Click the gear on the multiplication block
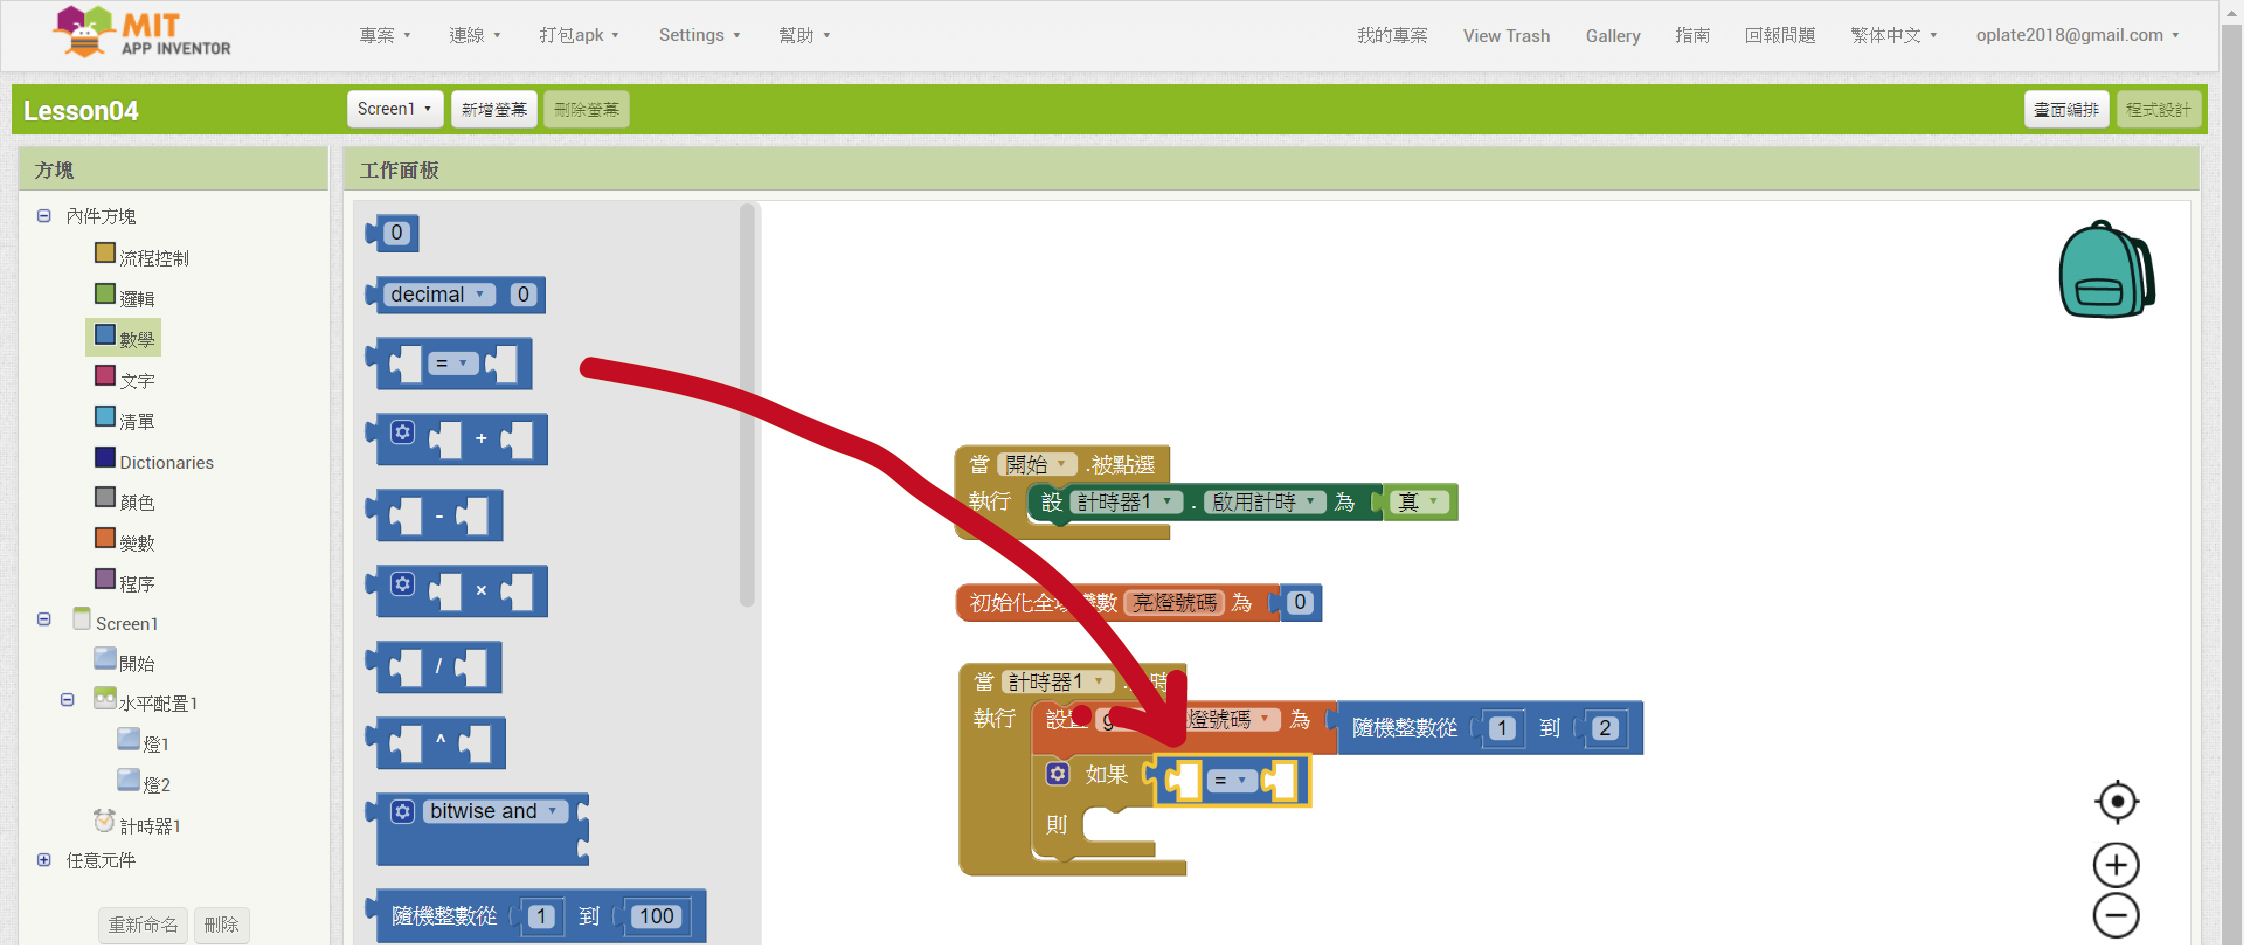This screenshot has height=945, width=2244. pos(402,584)
